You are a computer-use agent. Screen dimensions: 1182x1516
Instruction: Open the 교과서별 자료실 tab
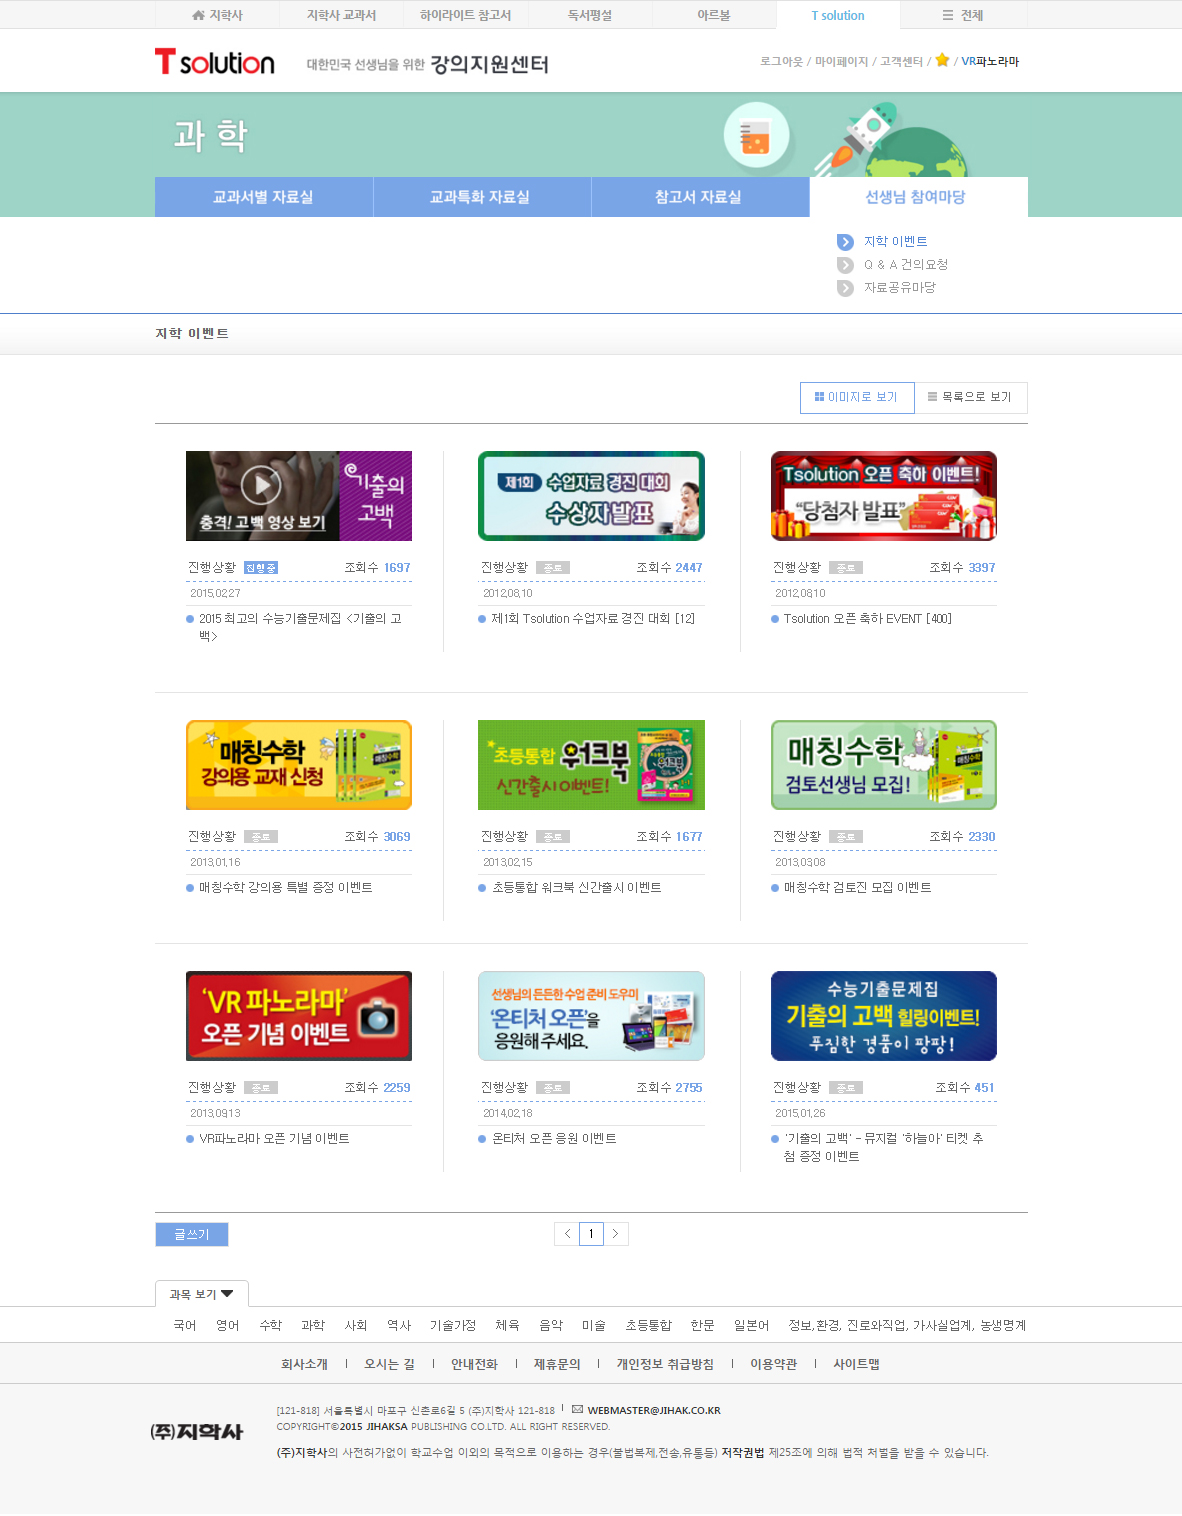point(263,197)
